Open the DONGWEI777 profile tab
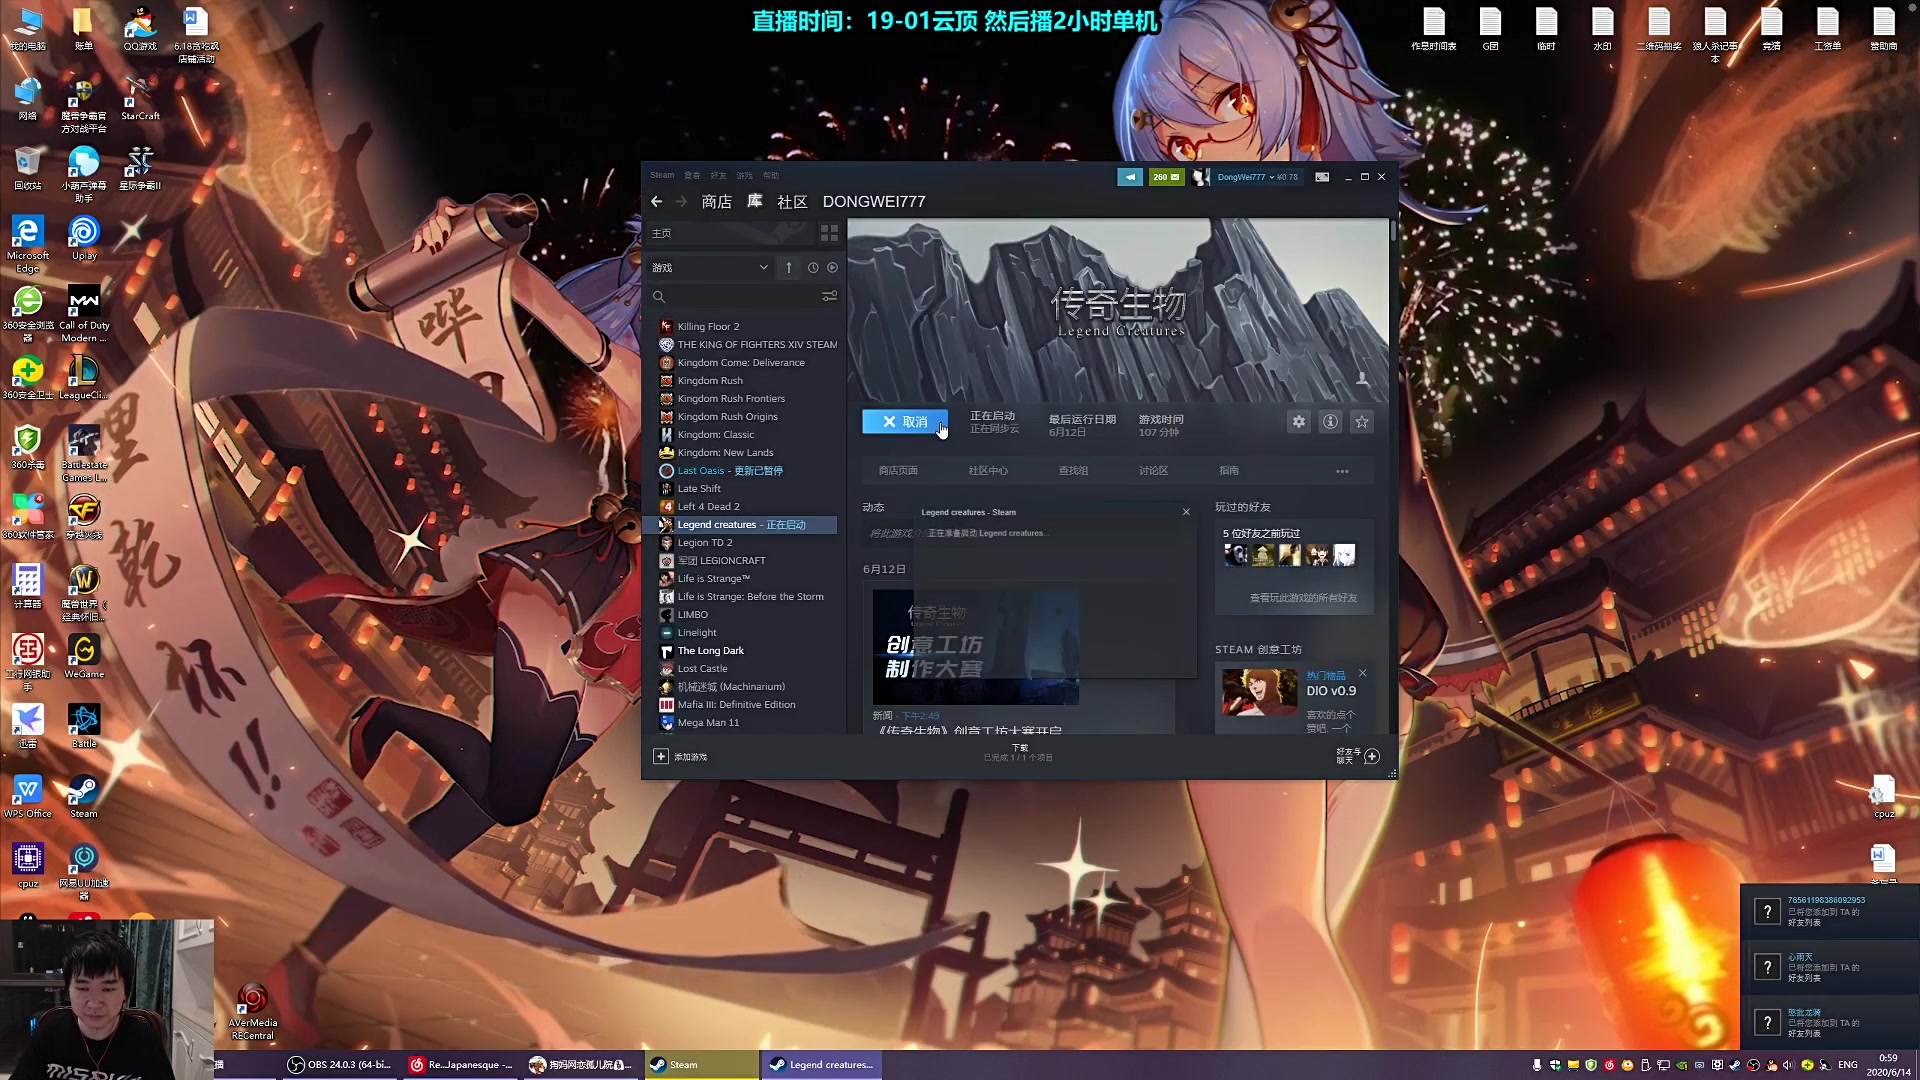 874,202
